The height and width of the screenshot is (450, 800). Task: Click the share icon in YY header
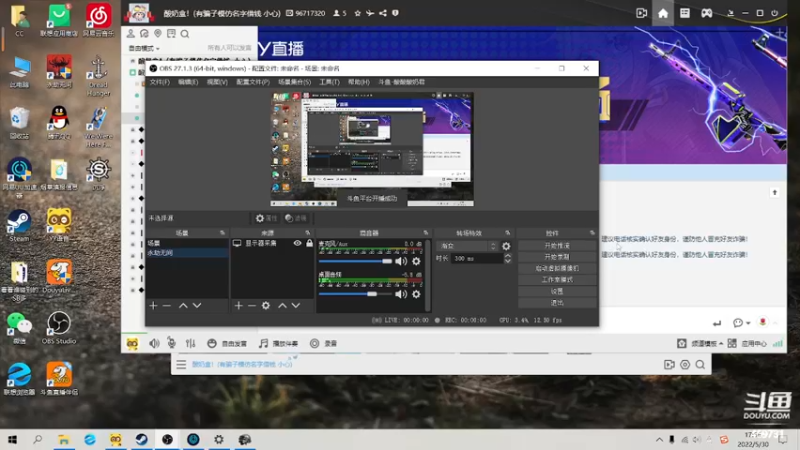383,13
